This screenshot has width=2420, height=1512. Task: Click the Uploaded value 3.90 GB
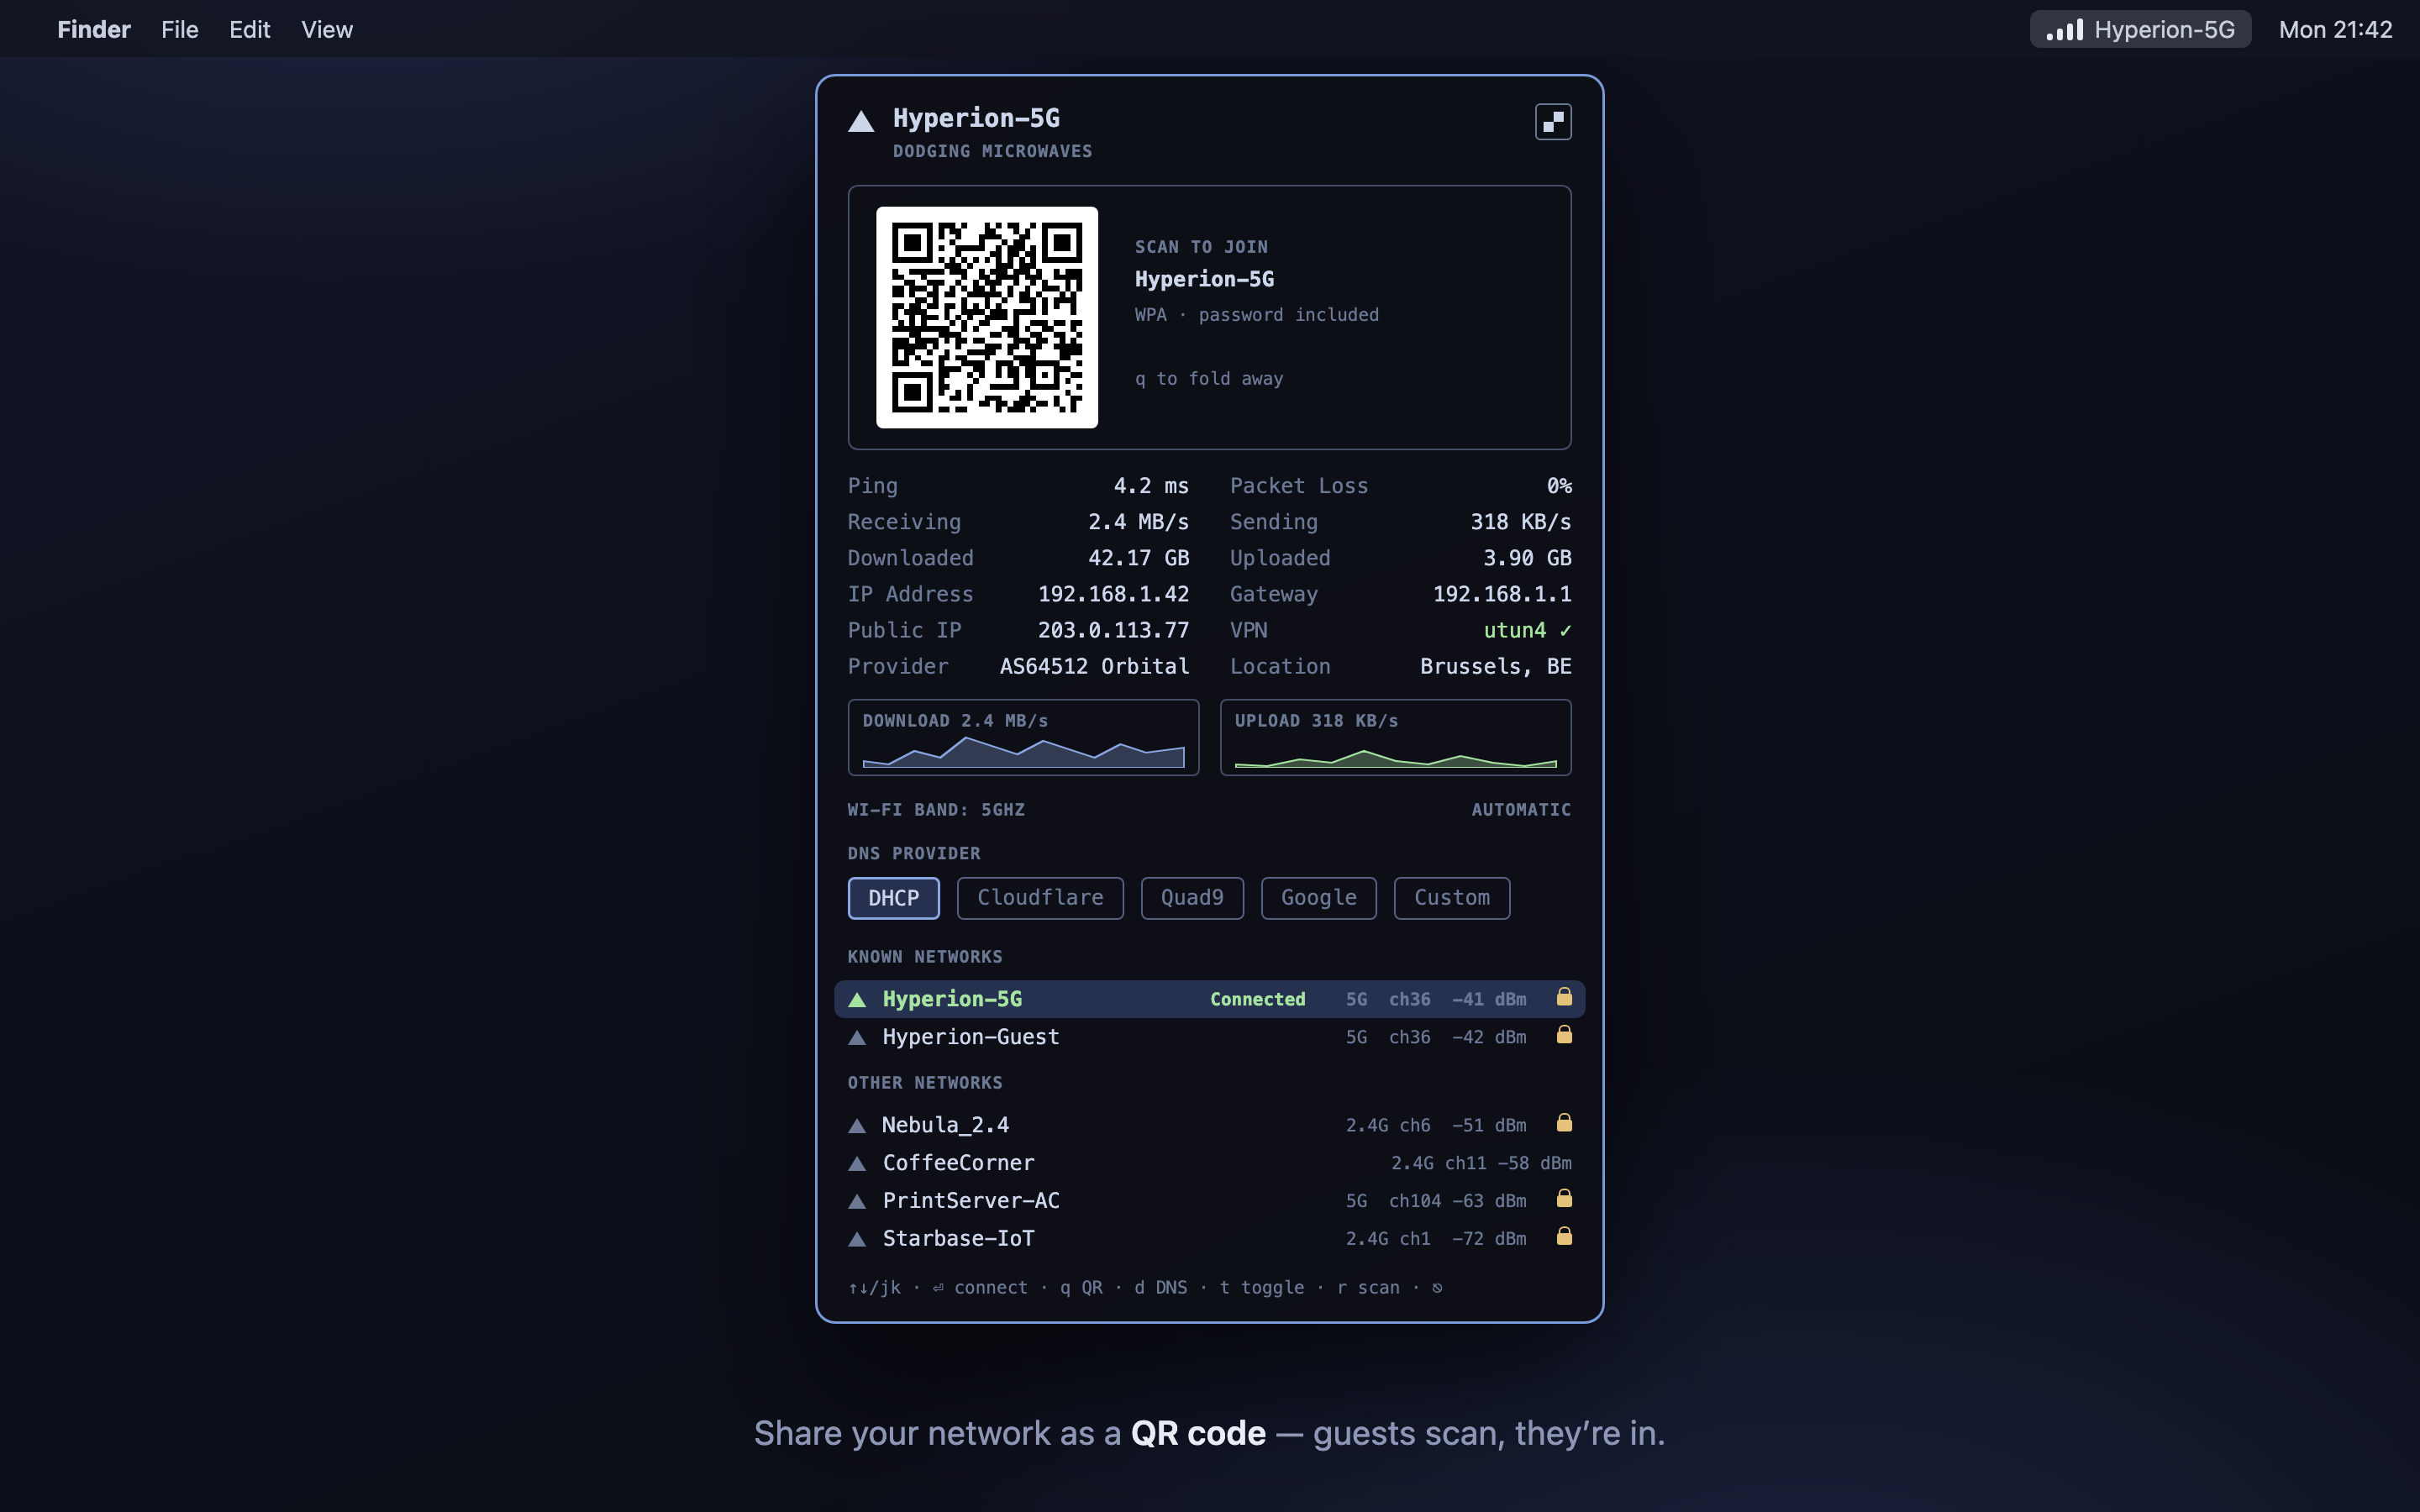(1527, 558)
